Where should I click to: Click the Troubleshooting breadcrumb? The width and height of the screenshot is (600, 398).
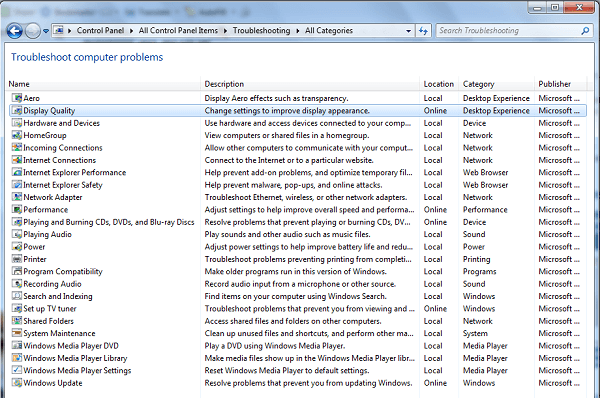coord(261,31)
